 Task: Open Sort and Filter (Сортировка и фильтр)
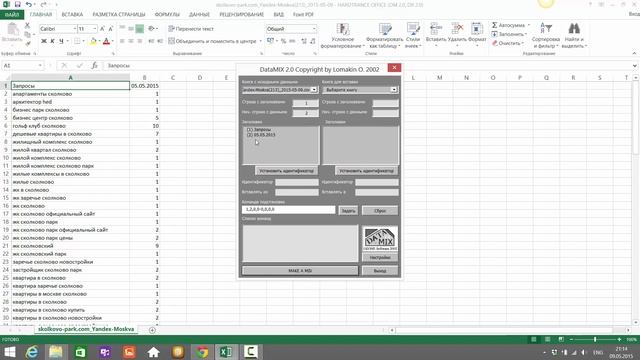(546, 36)
